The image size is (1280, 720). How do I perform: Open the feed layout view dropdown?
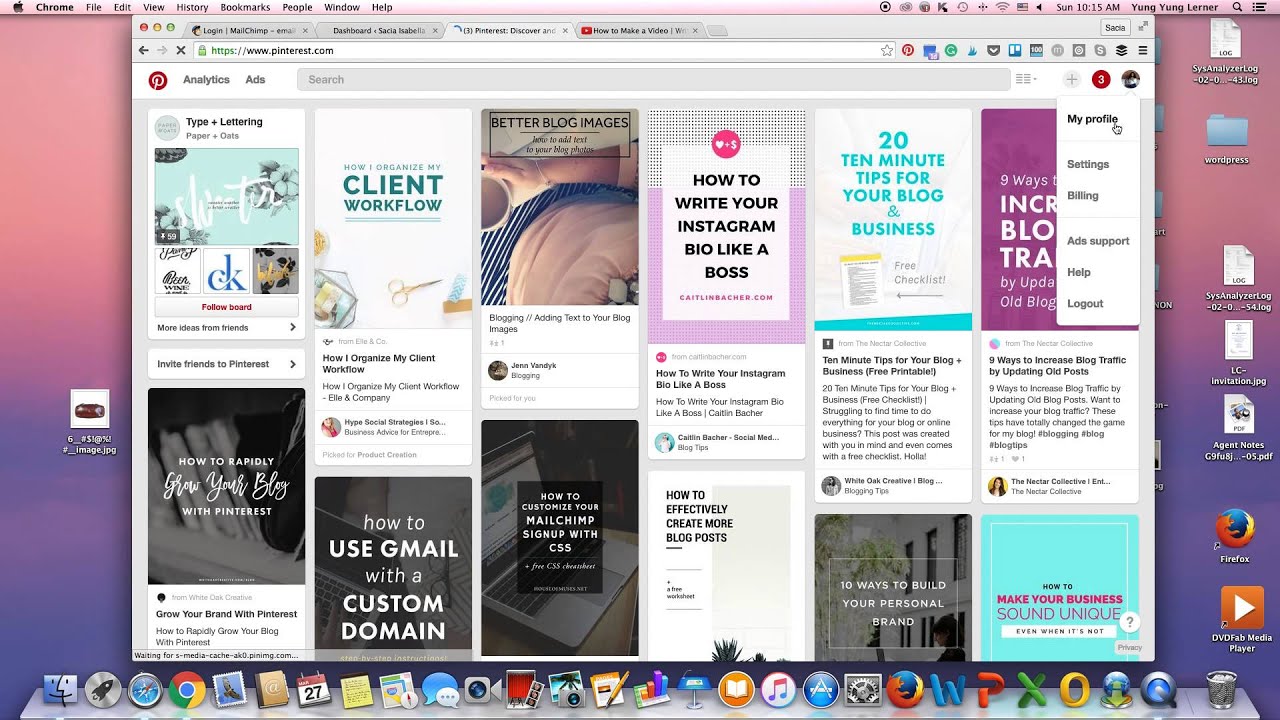(1025, 80)
